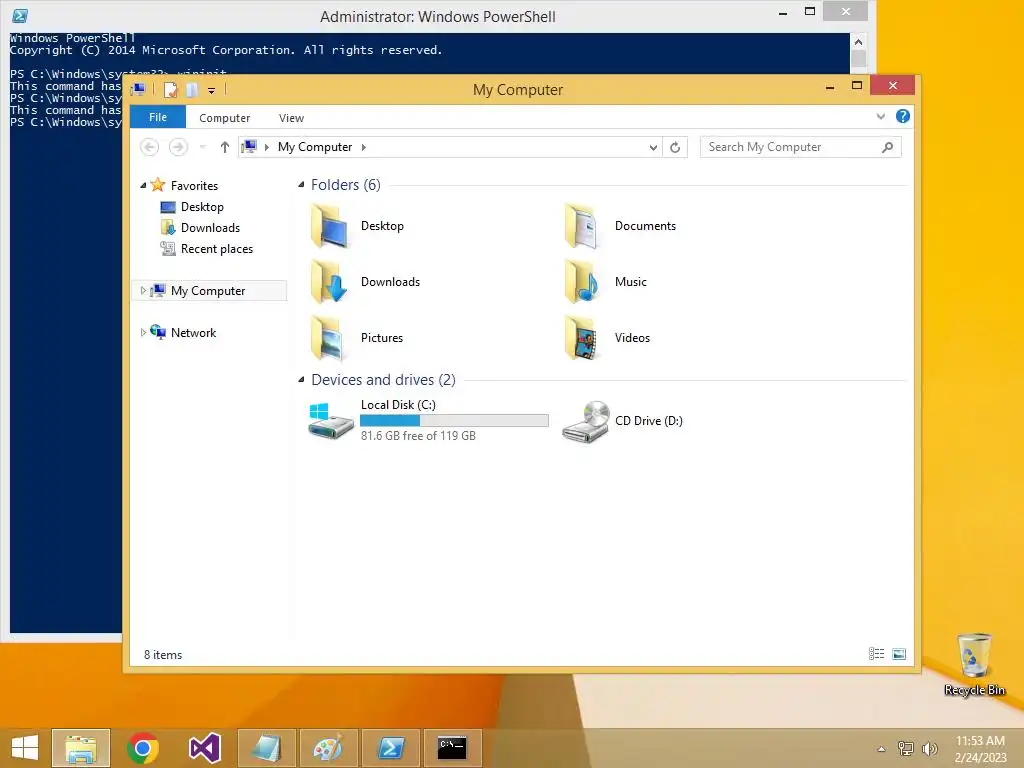Click the chevron after My Computer breadcrumb
1024x768 pixels.
coord(364,148)
